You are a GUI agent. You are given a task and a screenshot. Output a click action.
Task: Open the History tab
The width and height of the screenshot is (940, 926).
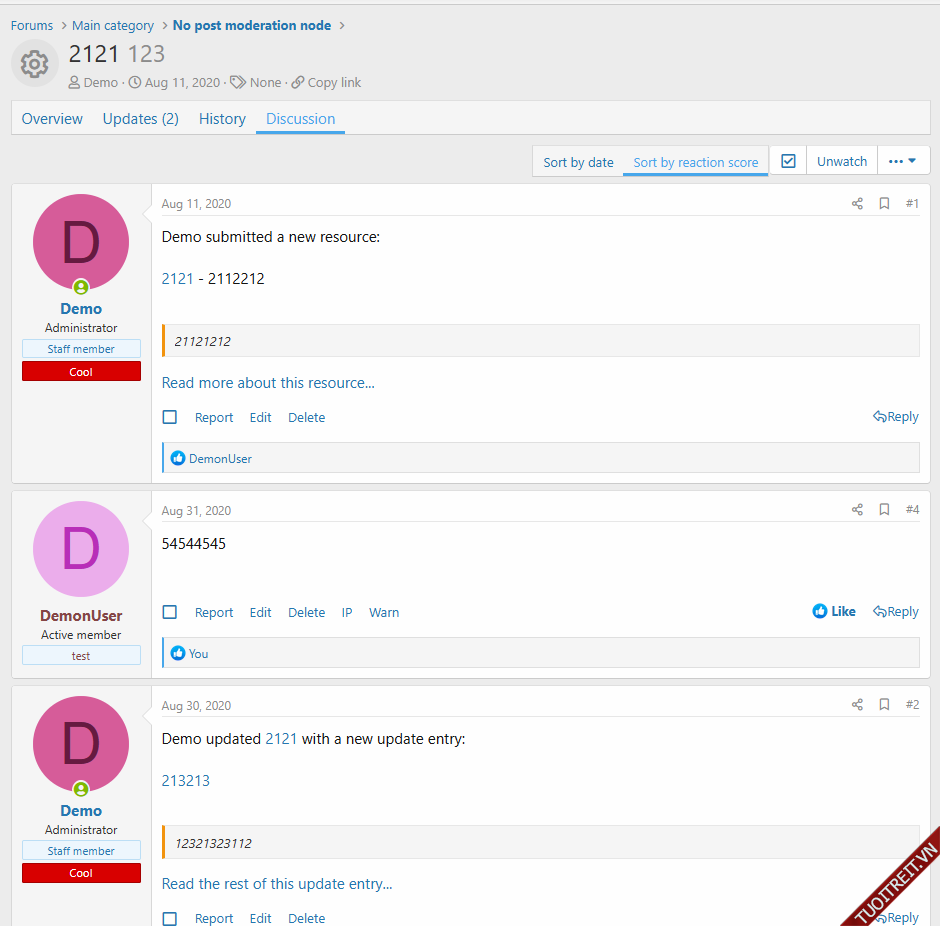[x=222, y=119]
